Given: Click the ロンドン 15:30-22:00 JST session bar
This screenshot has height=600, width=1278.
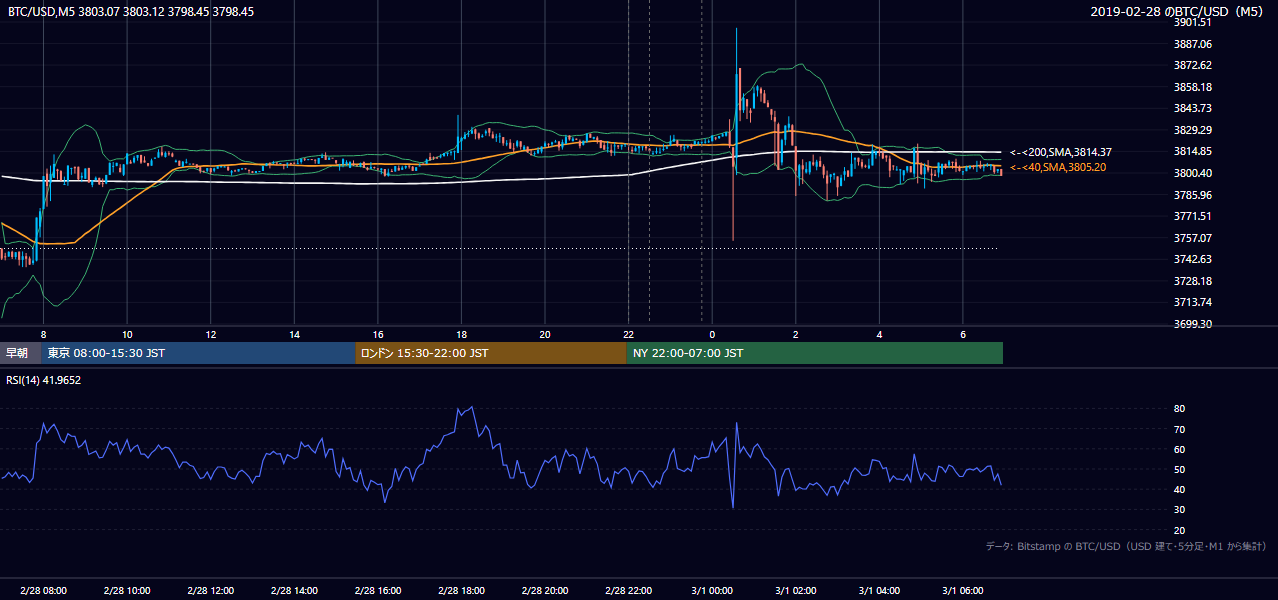Looking at the screenshot, I should click(491, 353).
